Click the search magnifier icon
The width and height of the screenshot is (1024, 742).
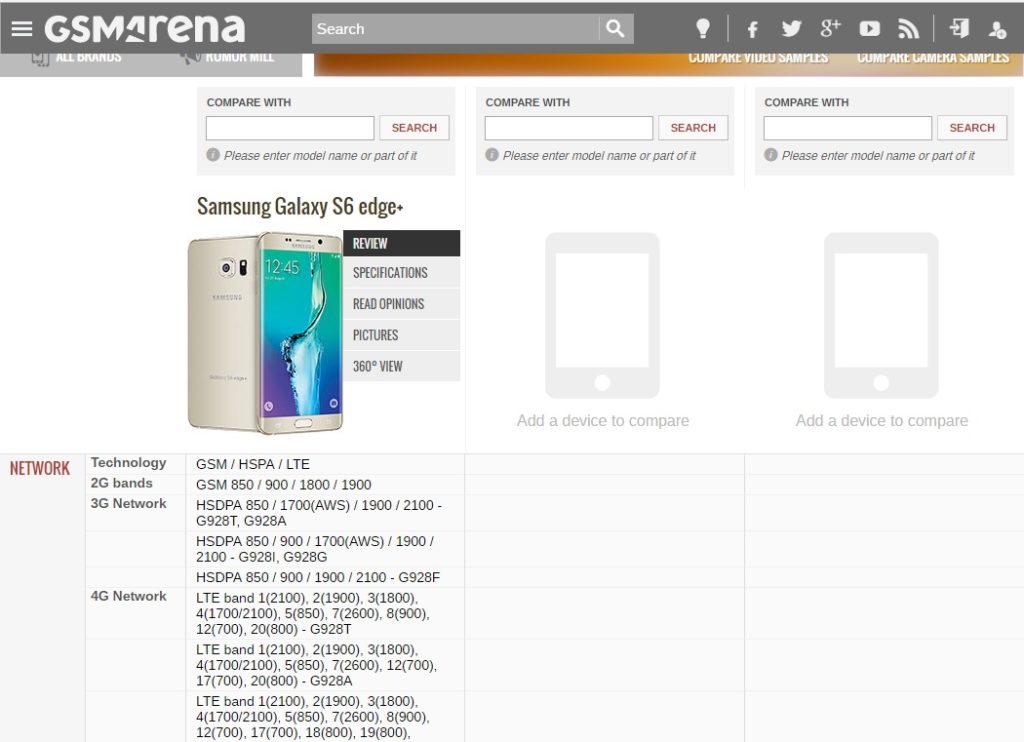click(616, 28)
